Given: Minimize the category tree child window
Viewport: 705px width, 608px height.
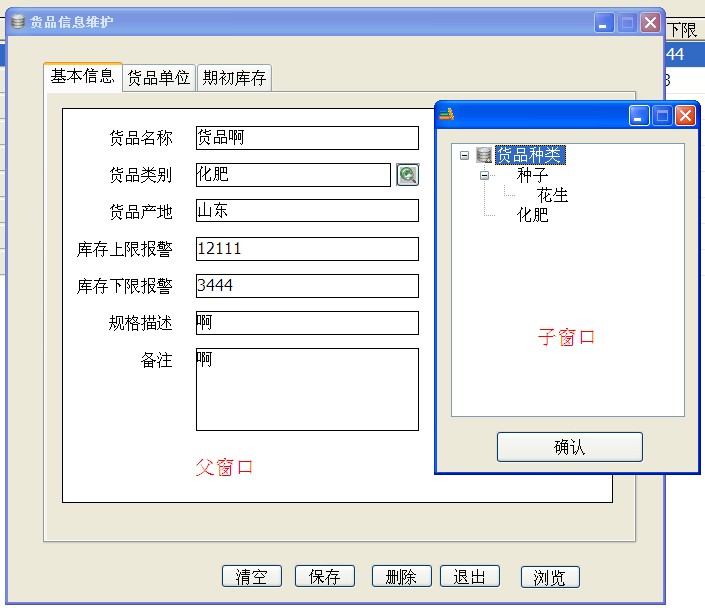Looking at the screenshot, I should click(x=639, y=116).
